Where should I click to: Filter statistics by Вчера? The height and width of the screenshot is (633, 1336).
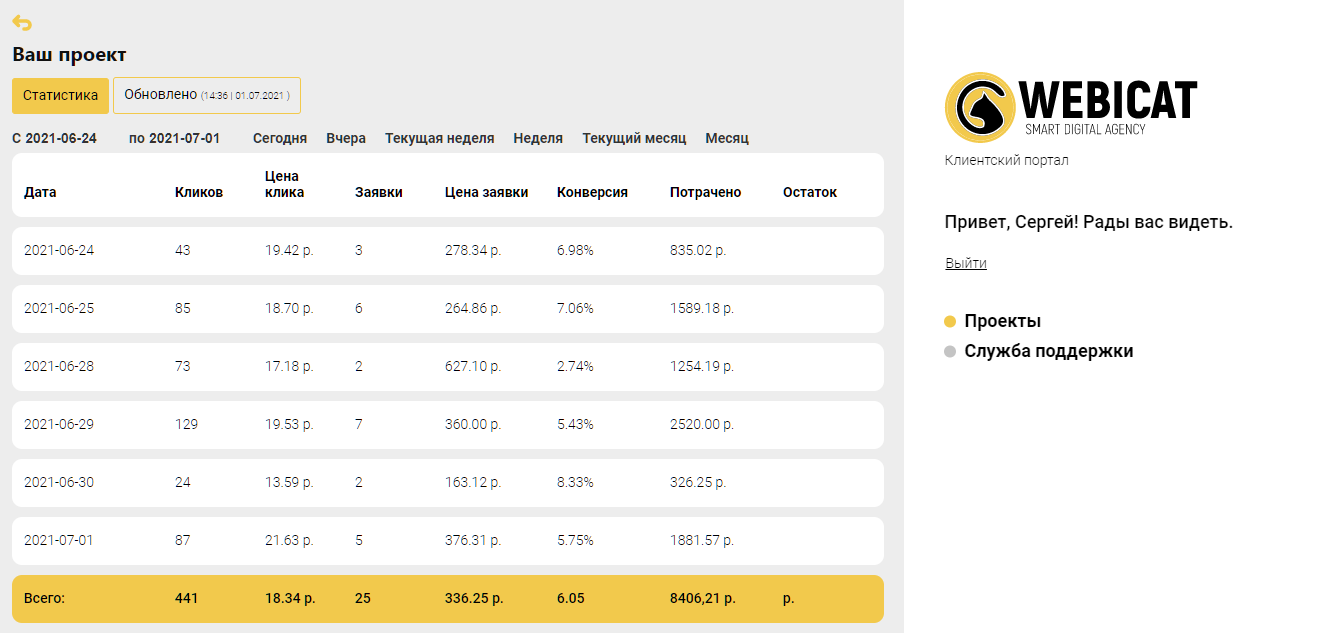coord(346,138)
